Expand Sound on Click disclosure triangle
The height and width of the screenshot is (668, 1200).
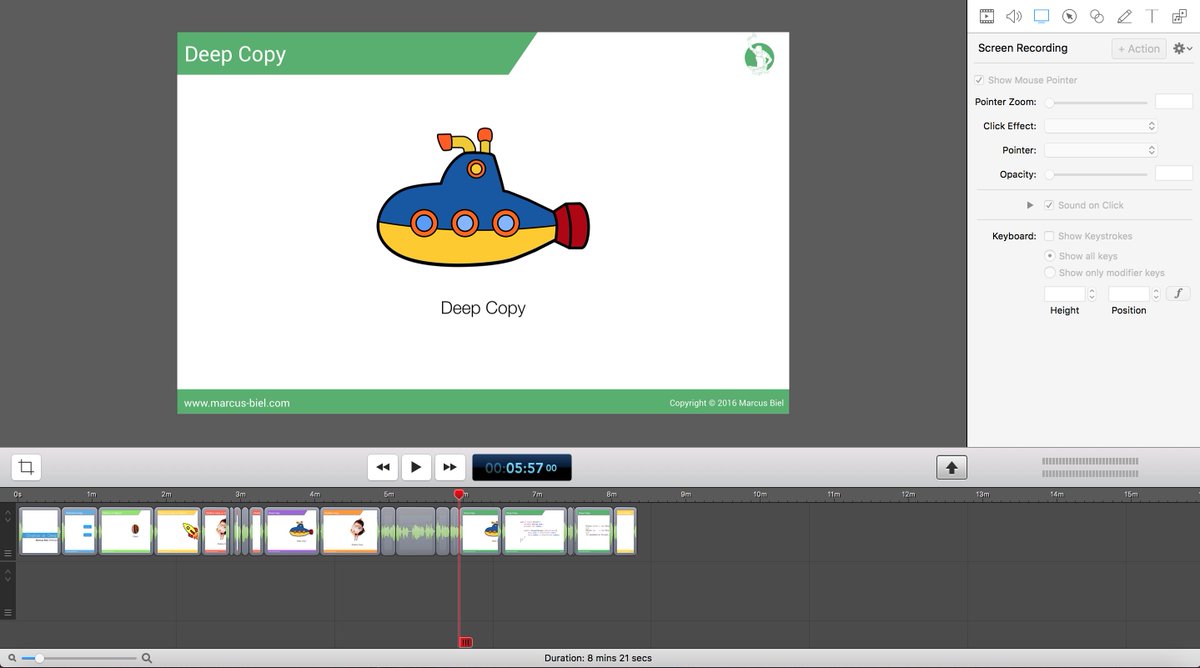point(1030,205)
